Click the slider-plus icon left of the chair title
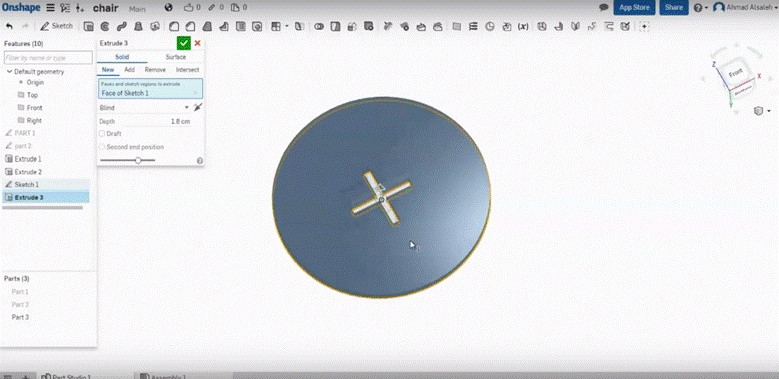Screen dimensions: 779x379 coord(80,8)
